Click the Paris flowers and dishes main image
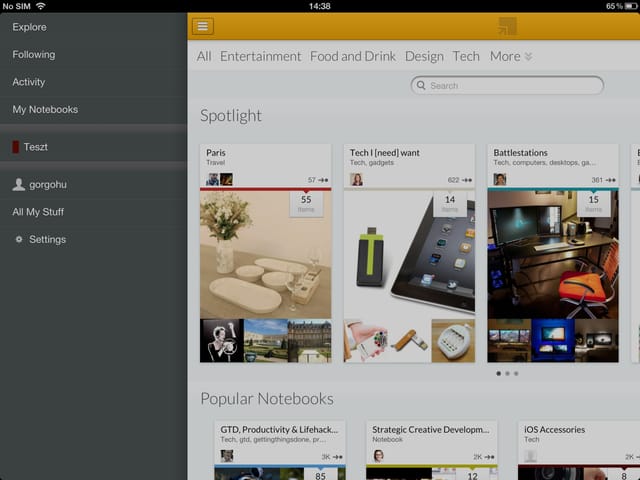The image size is (640, 480). click(x=265, y=255)
